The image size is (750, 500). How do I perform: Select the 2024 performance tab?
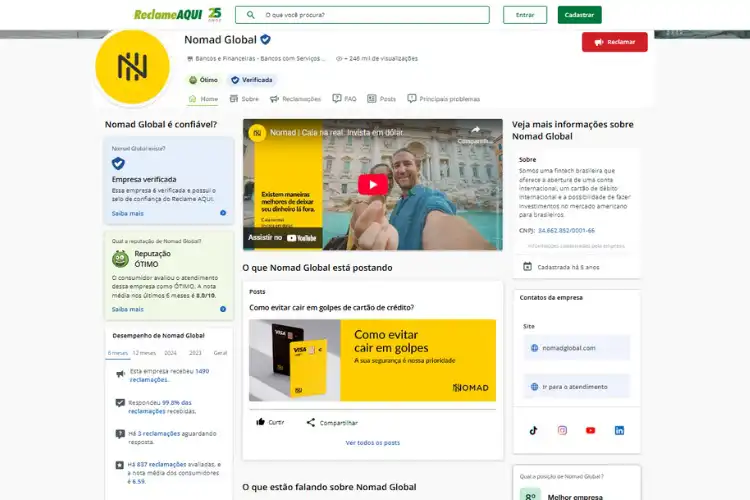click(x=171, y=353)
